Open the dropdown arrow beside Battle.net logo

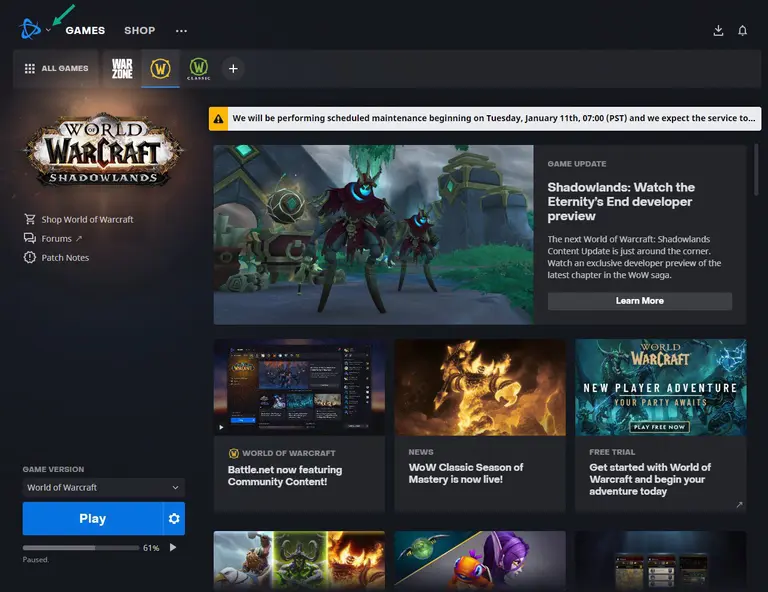pos(48,30)
